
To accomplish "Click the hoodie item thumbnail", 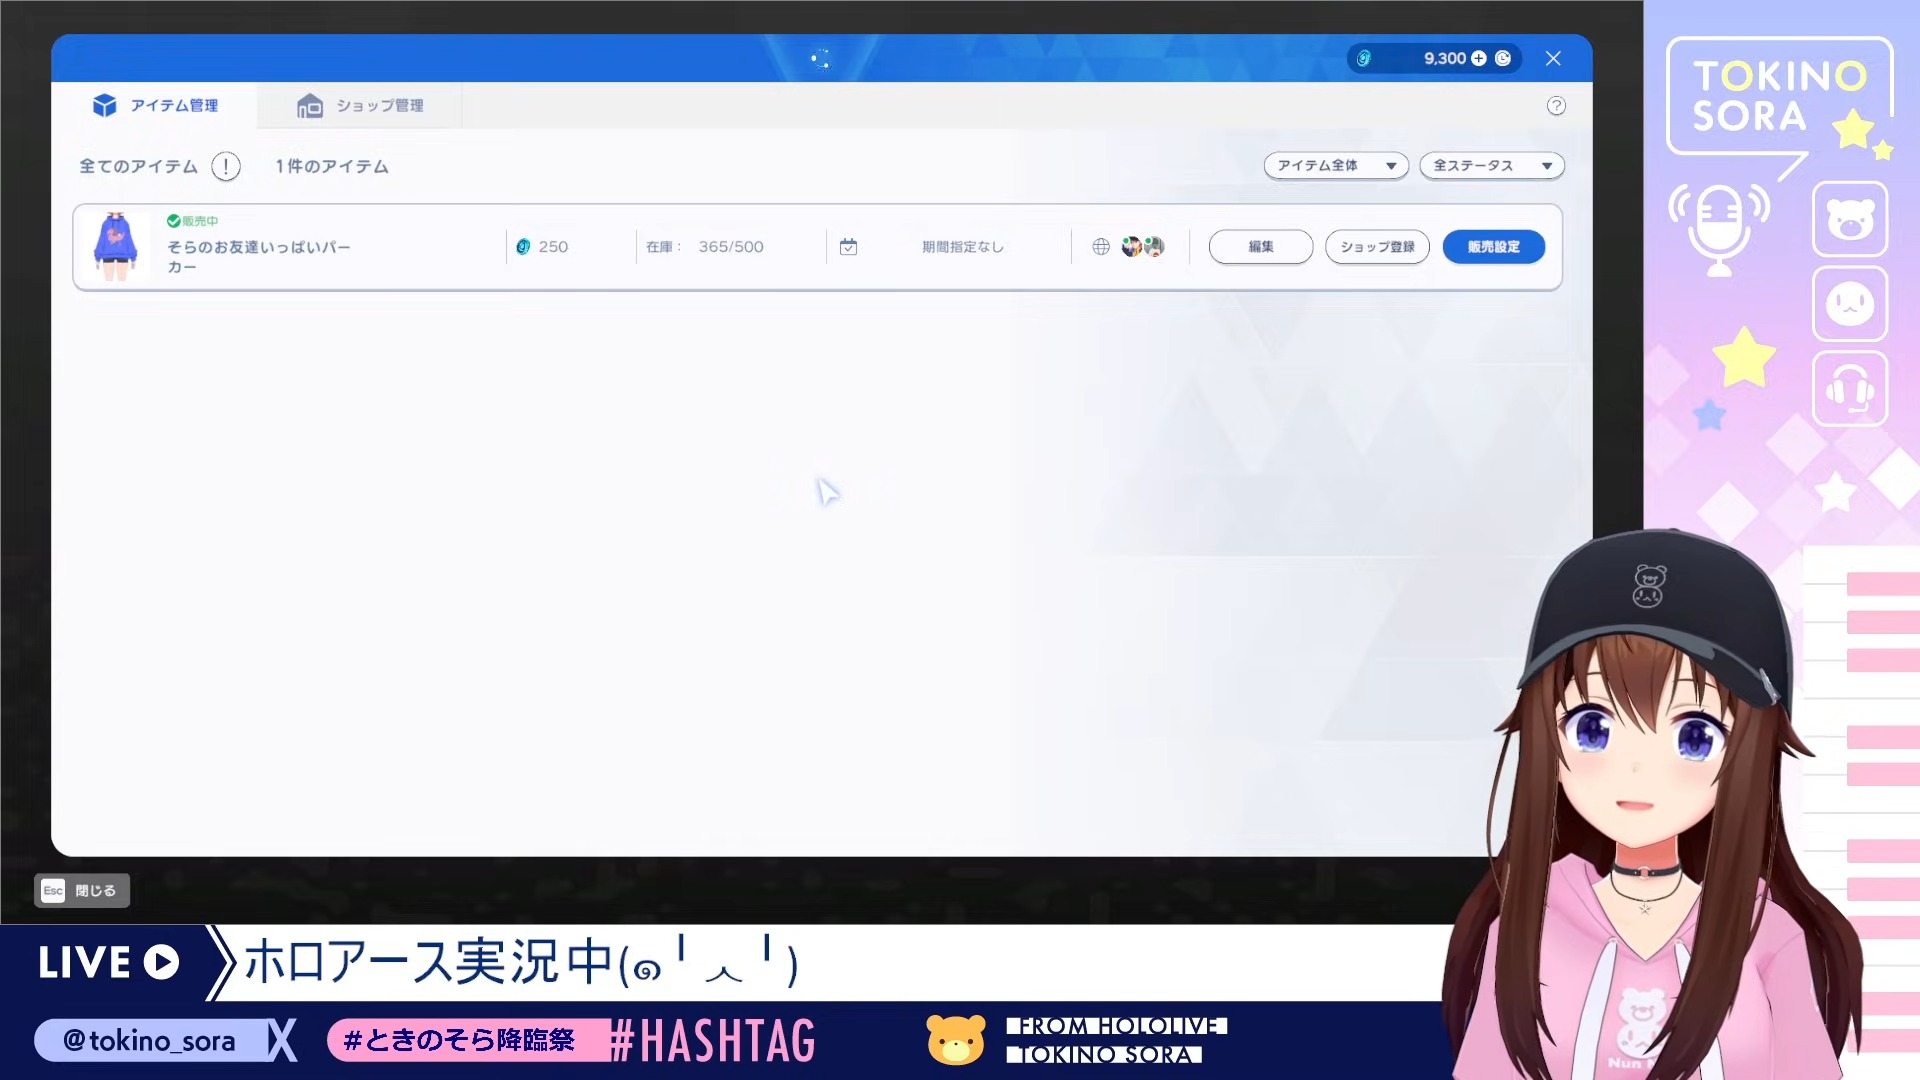I will point(116,247).
